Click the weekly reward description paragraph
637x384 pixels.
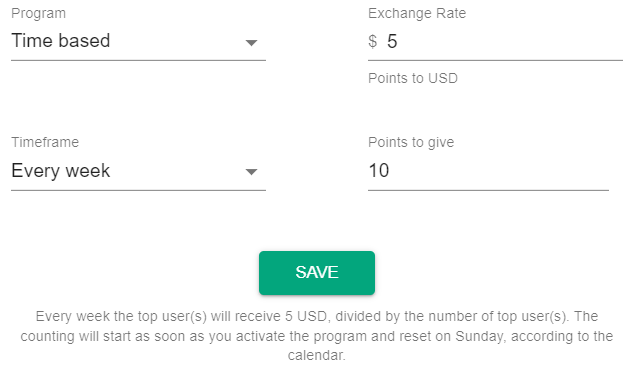click(317, 336)
